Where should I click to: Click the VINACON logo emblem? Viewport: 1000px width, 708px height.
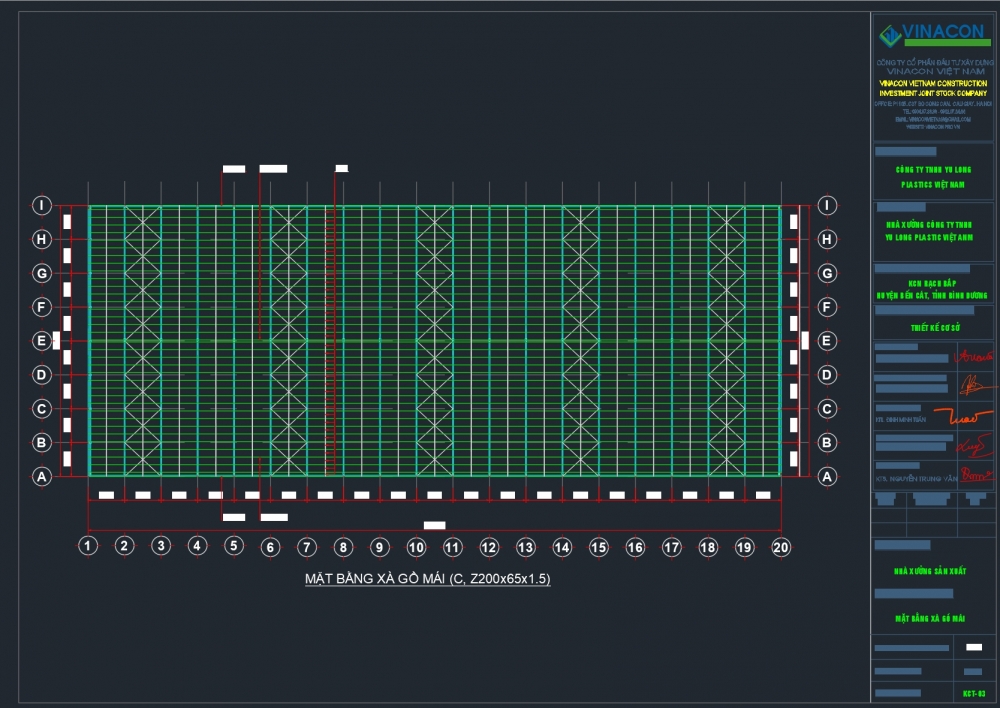tap(890, 35)
